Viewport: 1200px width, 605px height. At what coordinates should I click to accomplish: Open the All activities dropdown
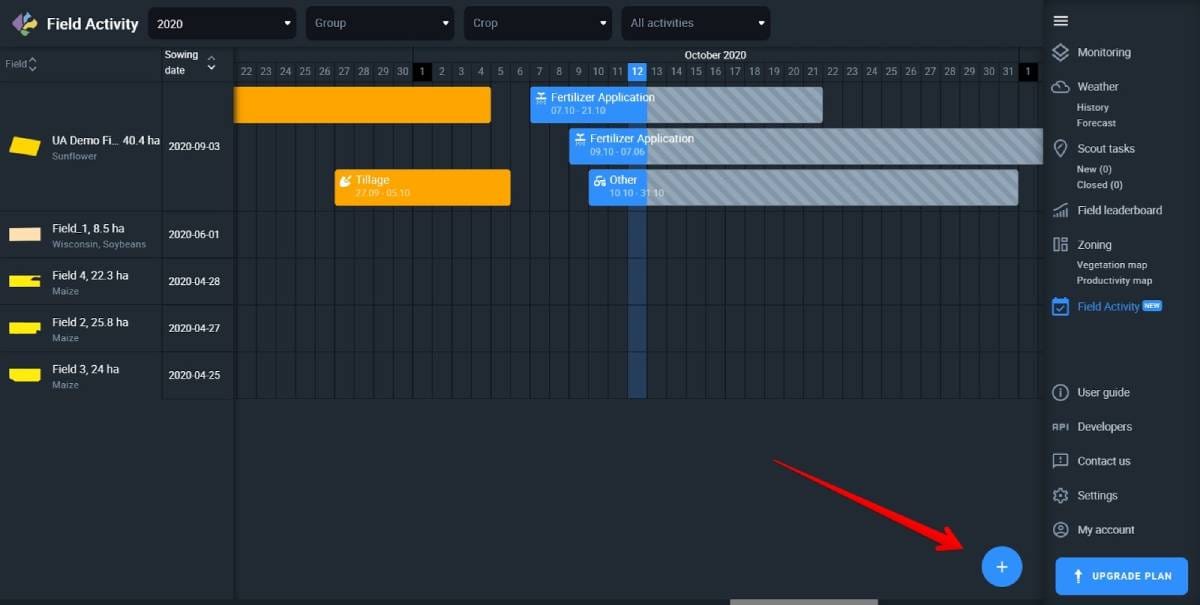[696, 23]
